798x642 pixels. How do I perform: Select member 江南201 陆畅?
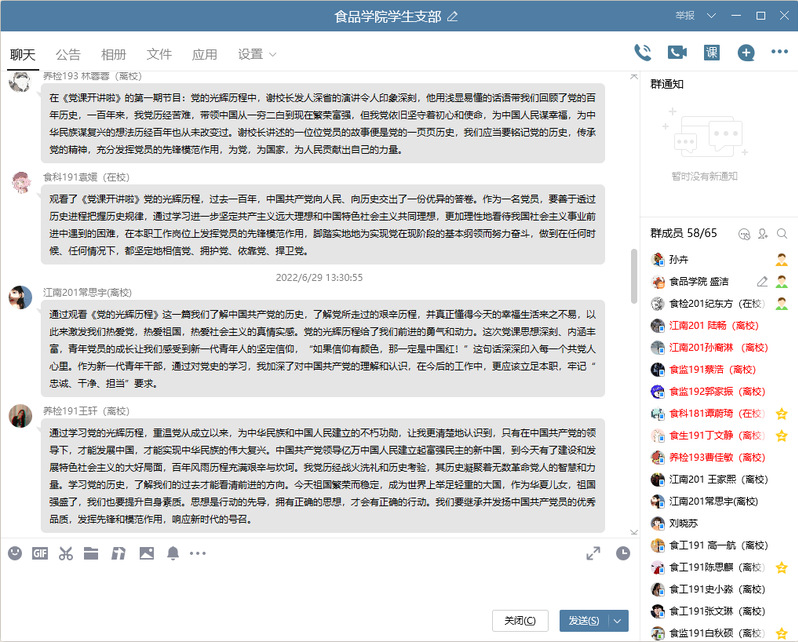coord(719,325)
